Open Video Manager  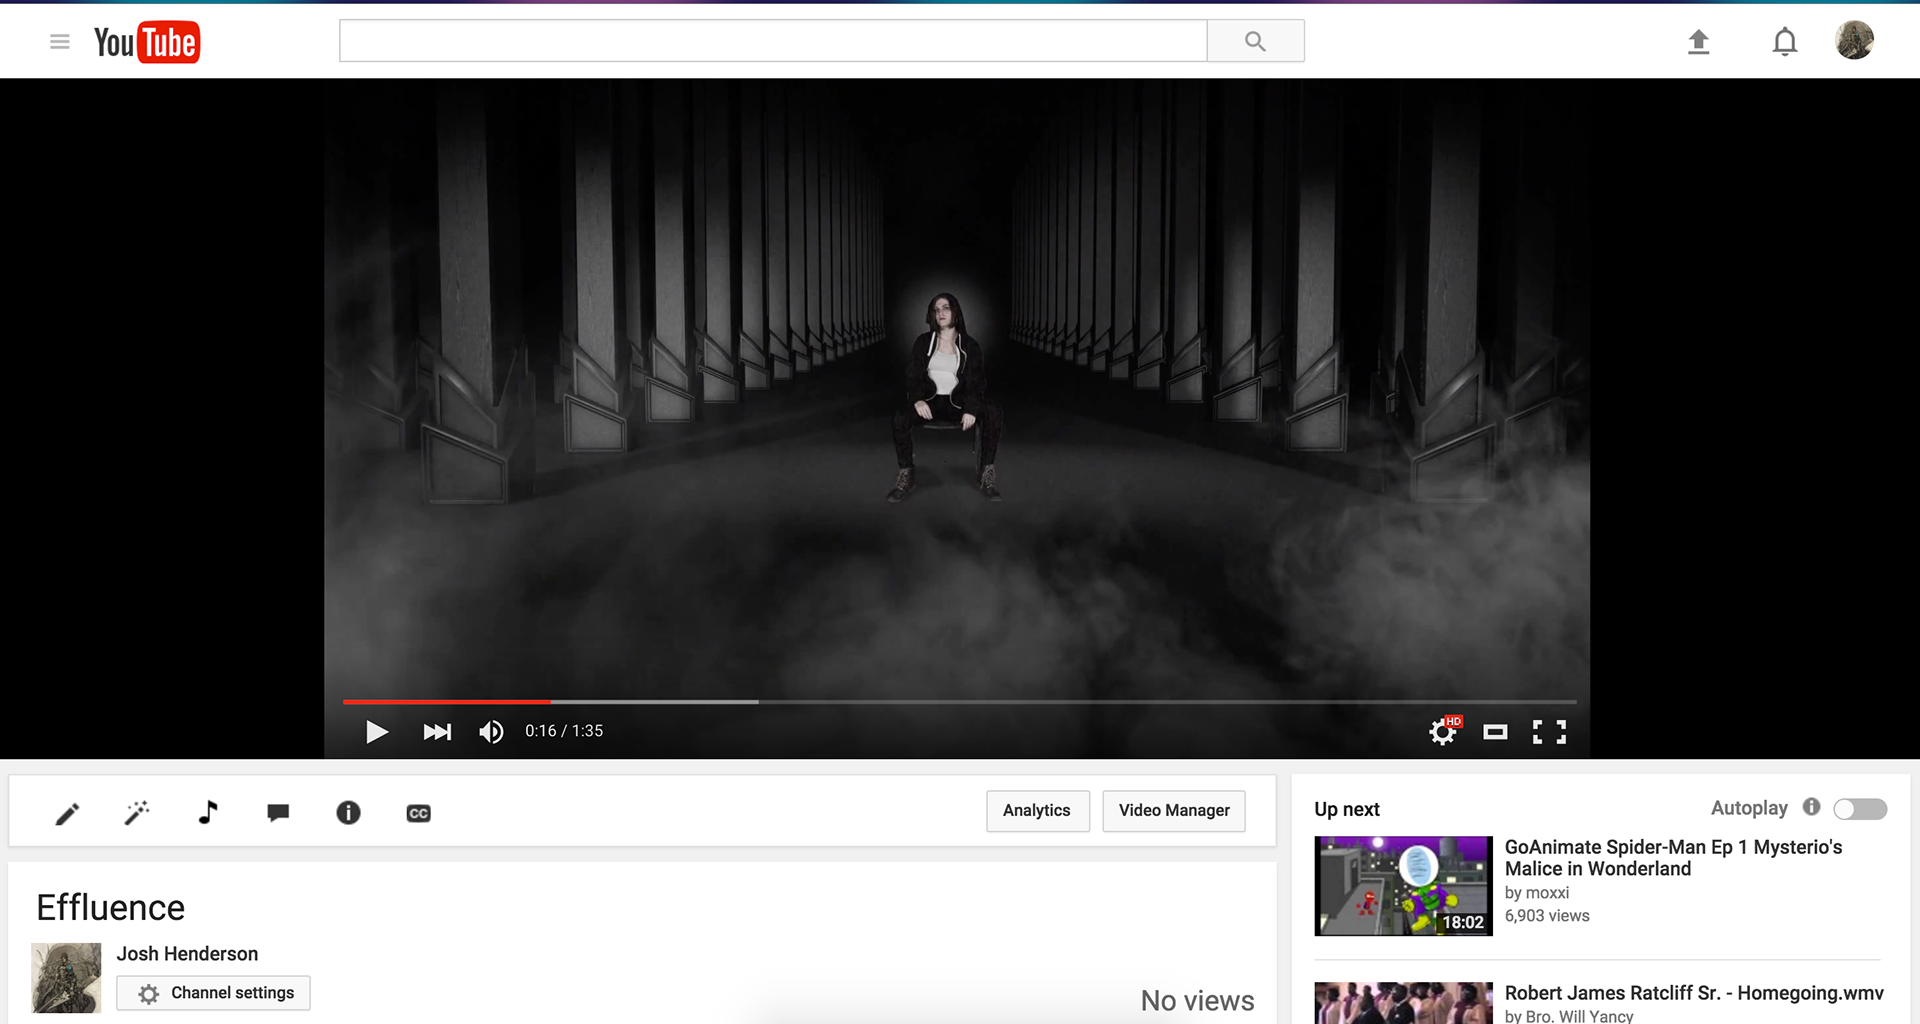click(x=1174, y=811)
